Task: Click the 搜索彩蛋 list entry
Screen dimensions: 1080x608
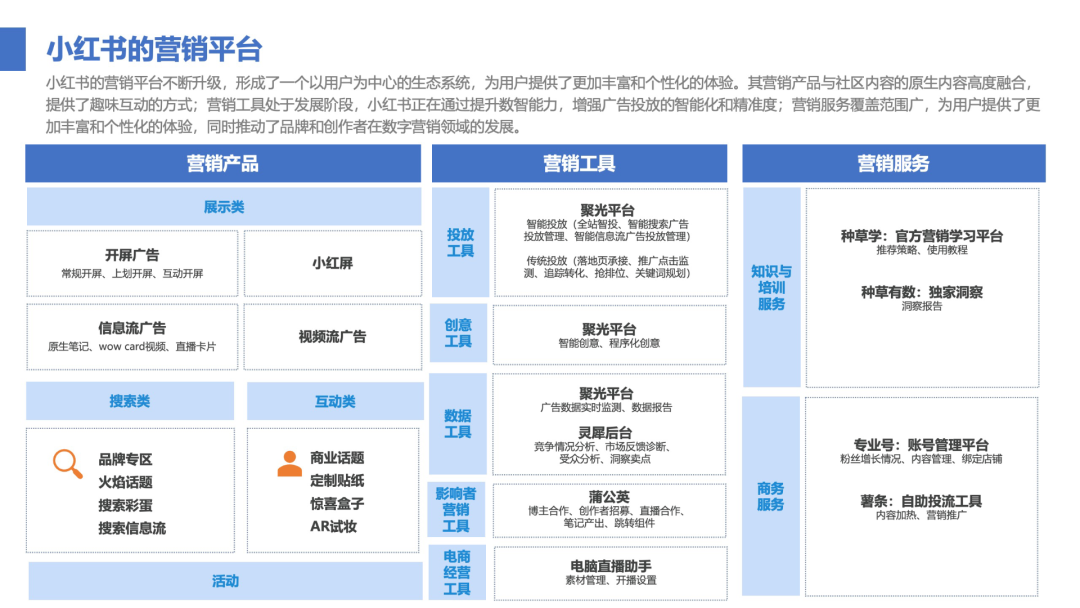Action: coord(125,505)
